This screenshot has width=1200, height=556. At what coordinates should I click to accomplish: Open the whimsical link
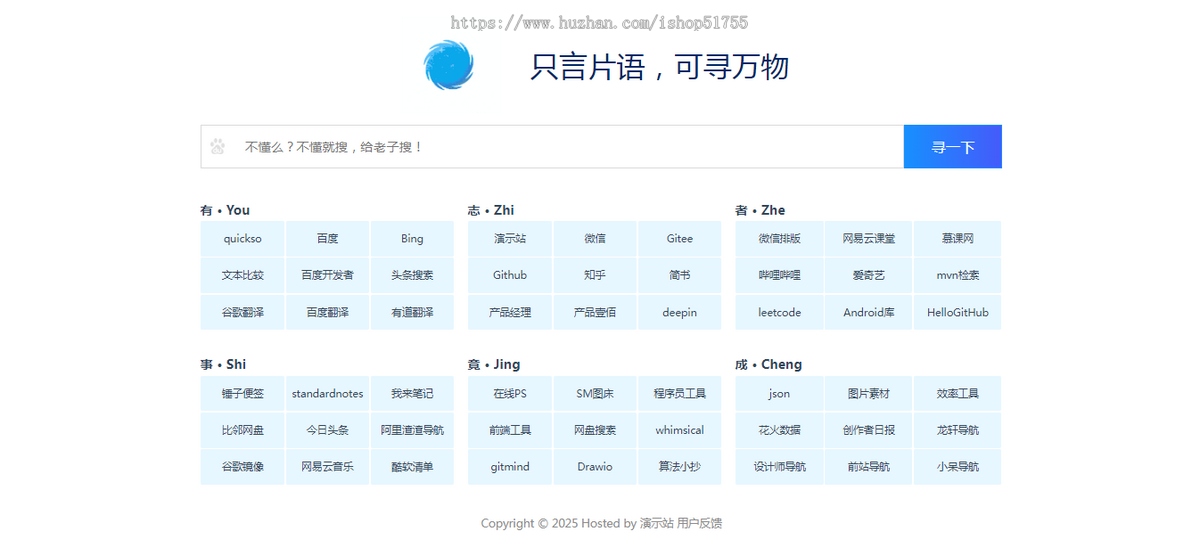click(x=680, y=430)
